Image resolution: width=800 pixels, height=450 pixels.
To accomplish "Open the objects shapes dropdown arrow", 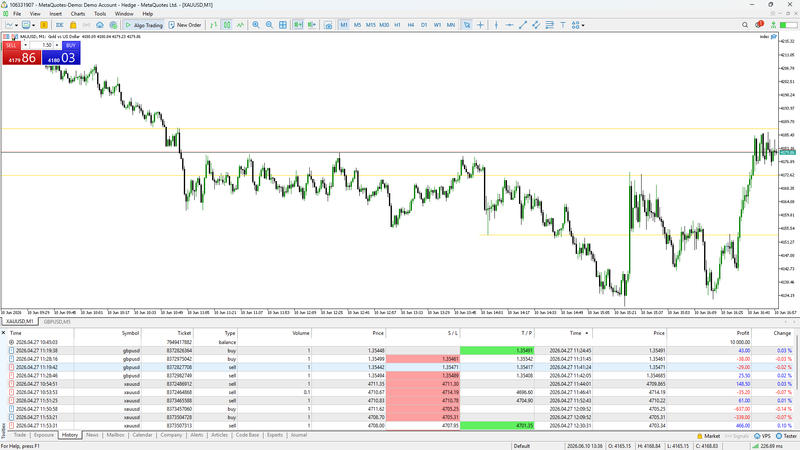I will 583,25.
